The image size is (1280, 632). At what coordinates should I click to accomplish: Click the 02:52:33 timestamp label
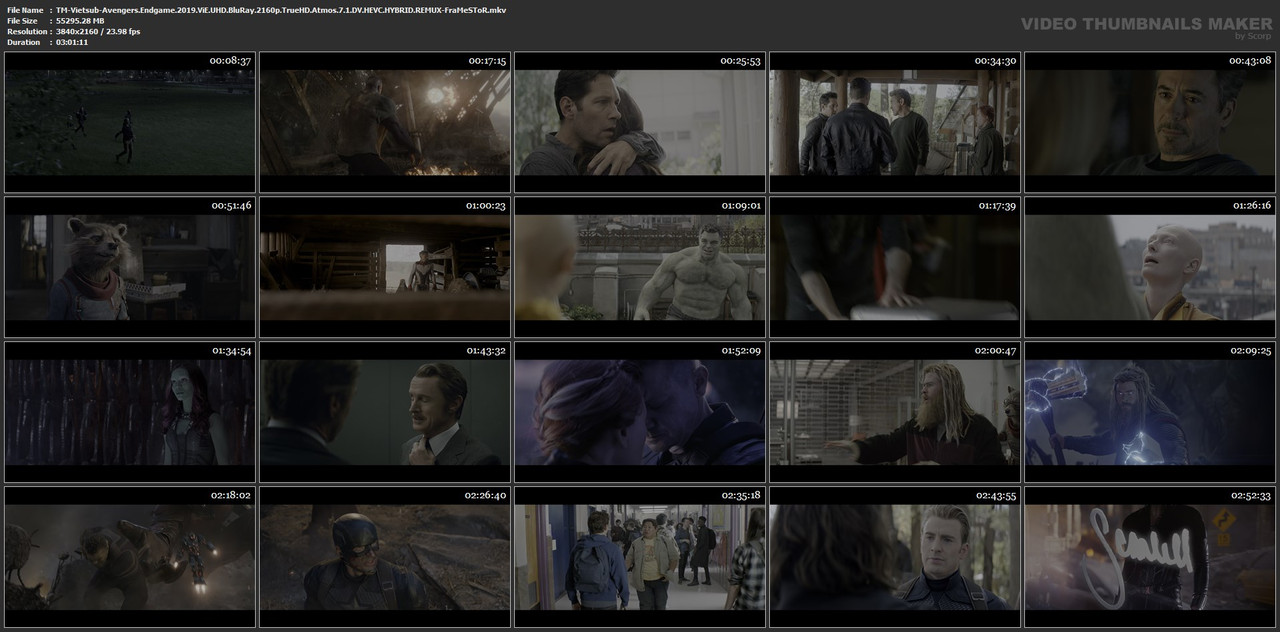[x=1251, y=495]
